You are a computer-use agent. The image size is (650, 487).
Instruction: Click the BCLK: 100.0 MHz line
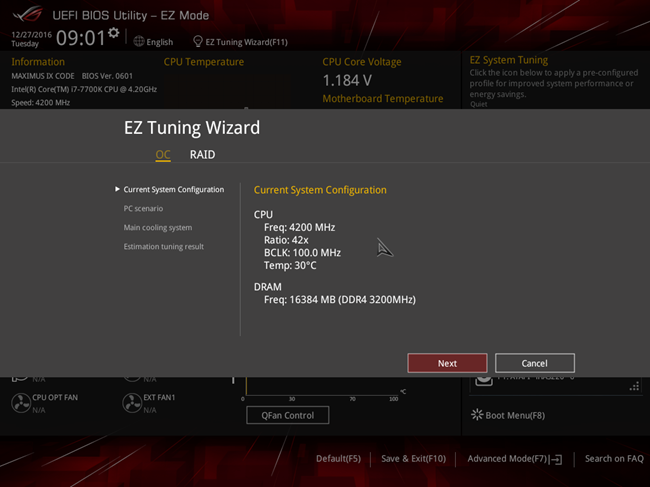(302, 253)
